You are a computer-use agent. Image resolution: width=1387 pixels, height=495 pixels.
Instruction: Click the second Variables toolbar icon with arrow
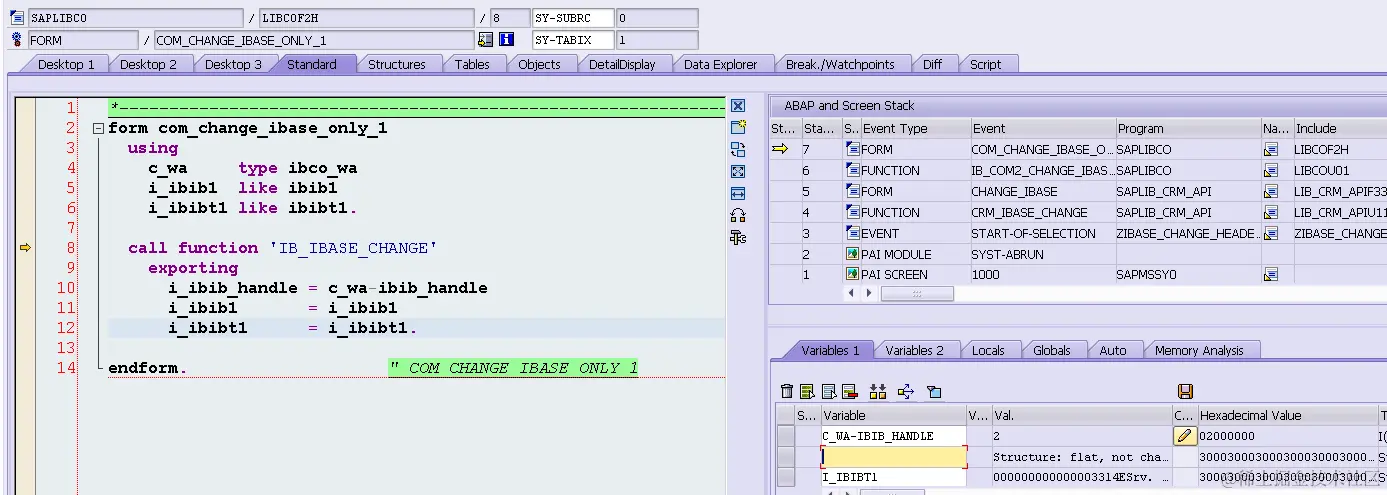coord(808,391)
